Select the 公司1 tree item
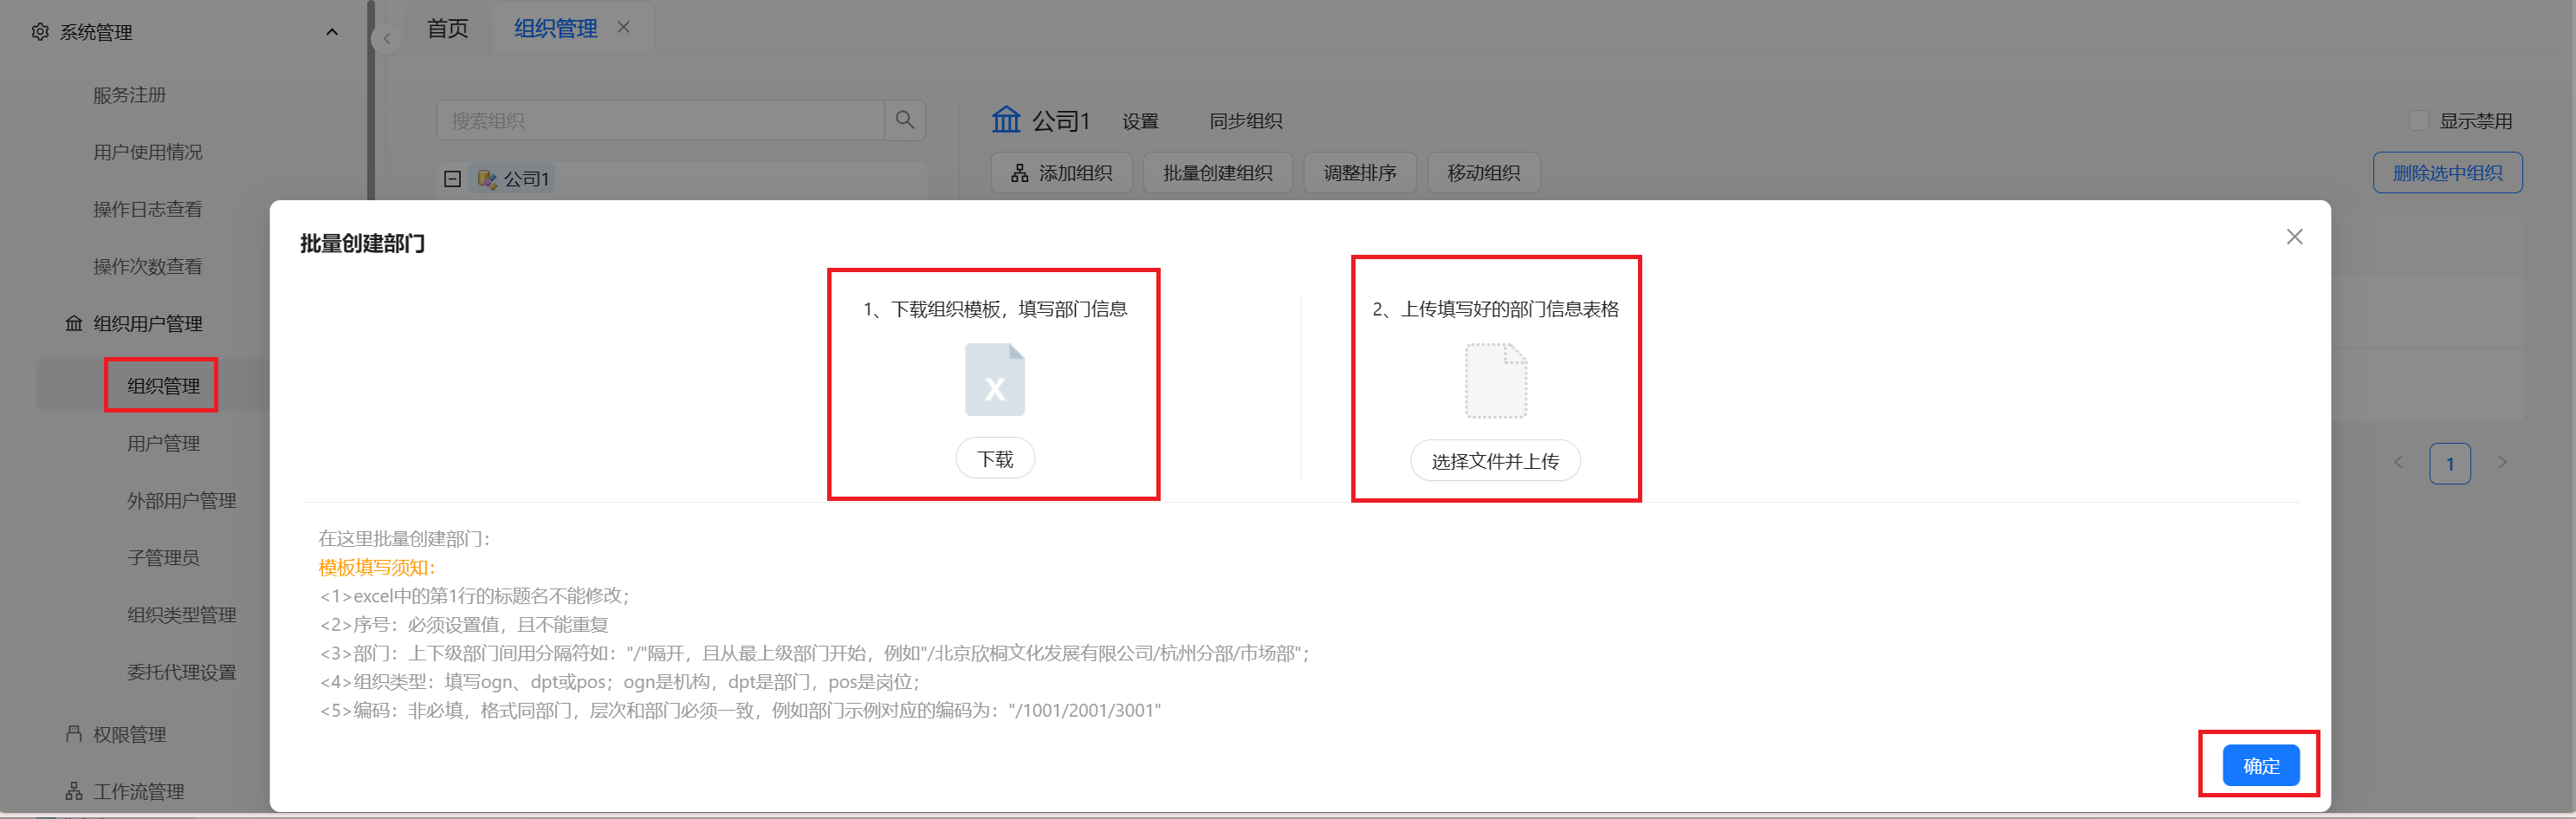This screenshot has width=2576, height=819. (514, 179)
